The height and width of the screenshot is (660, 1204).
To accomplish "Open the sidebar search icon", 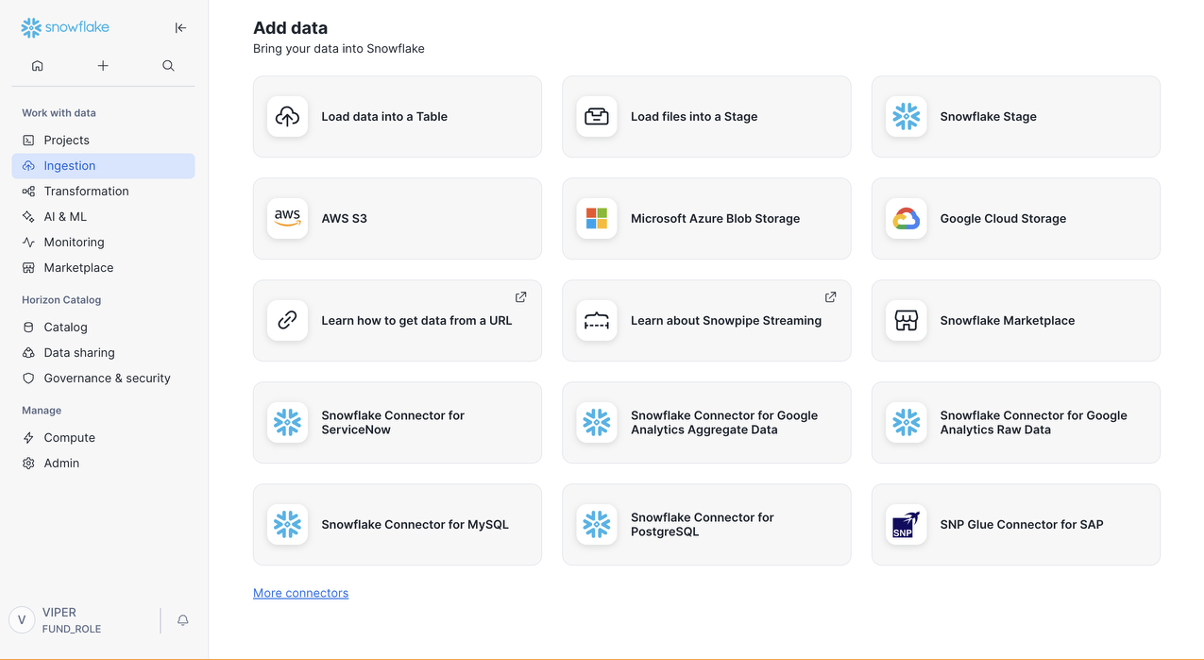I will tap(168, 66).
